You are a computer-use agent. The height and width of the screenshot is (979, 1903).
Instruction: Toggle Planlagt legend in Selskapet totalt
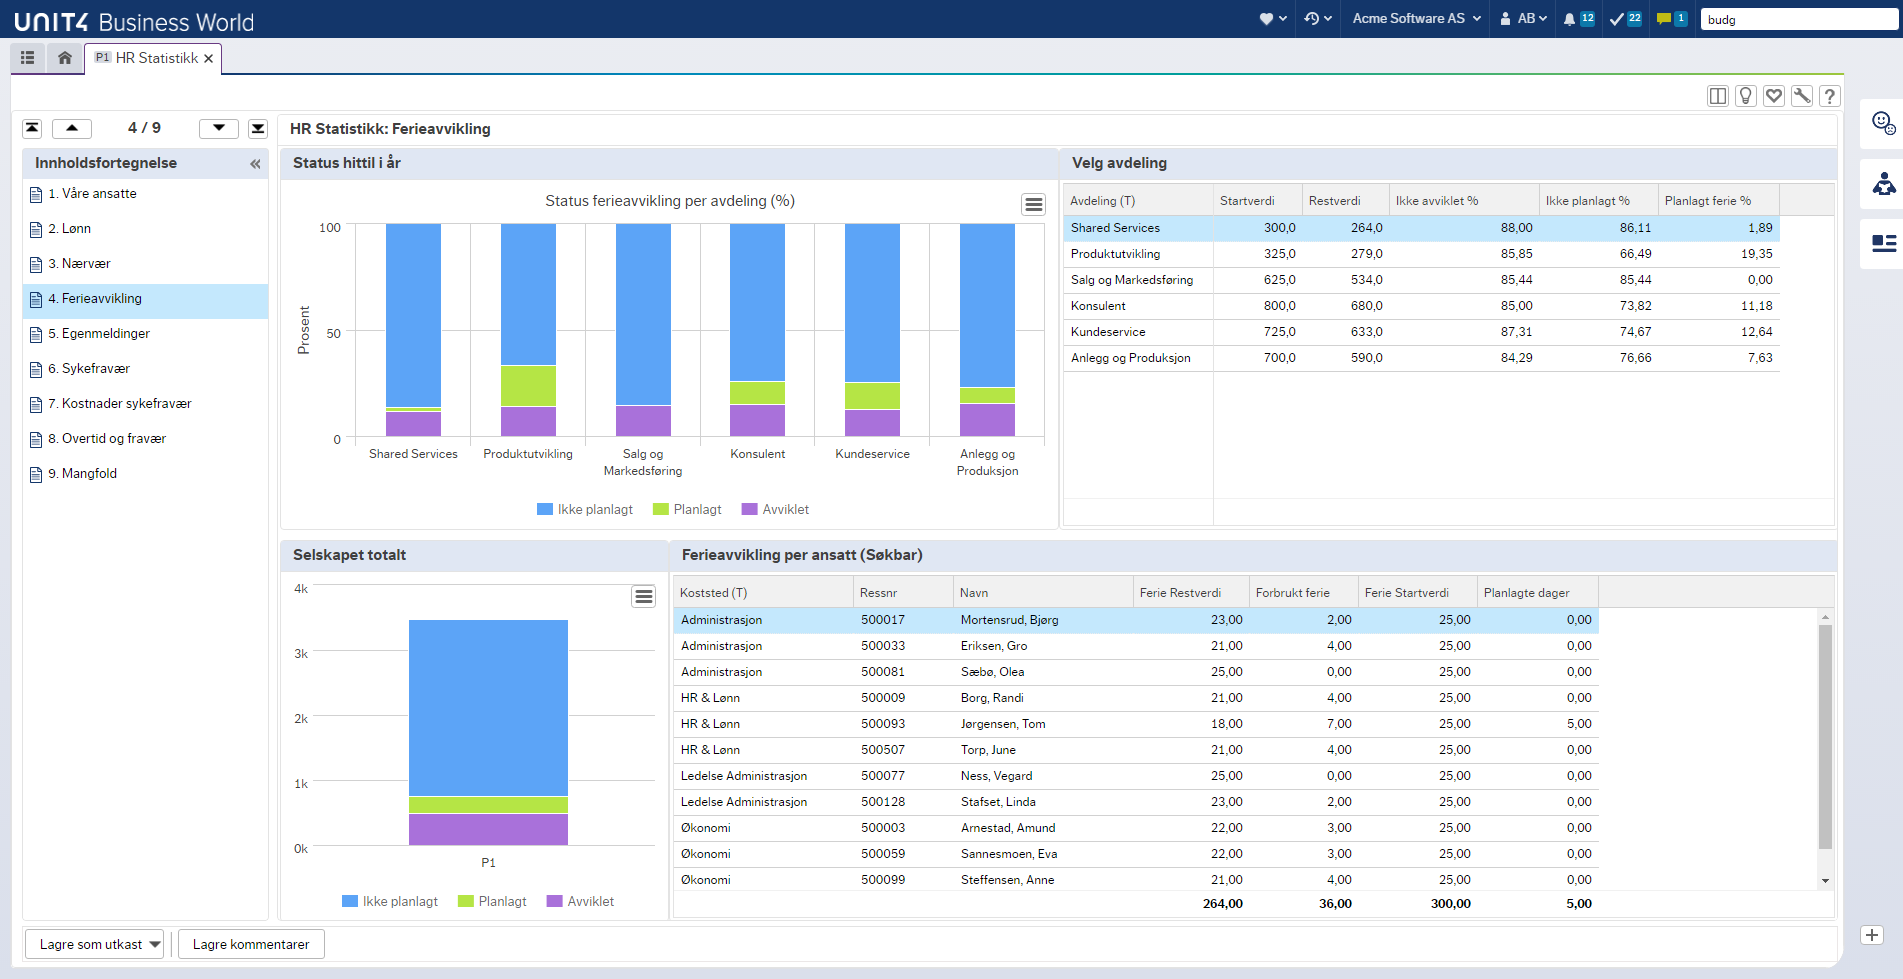click(x=492, y=901)
